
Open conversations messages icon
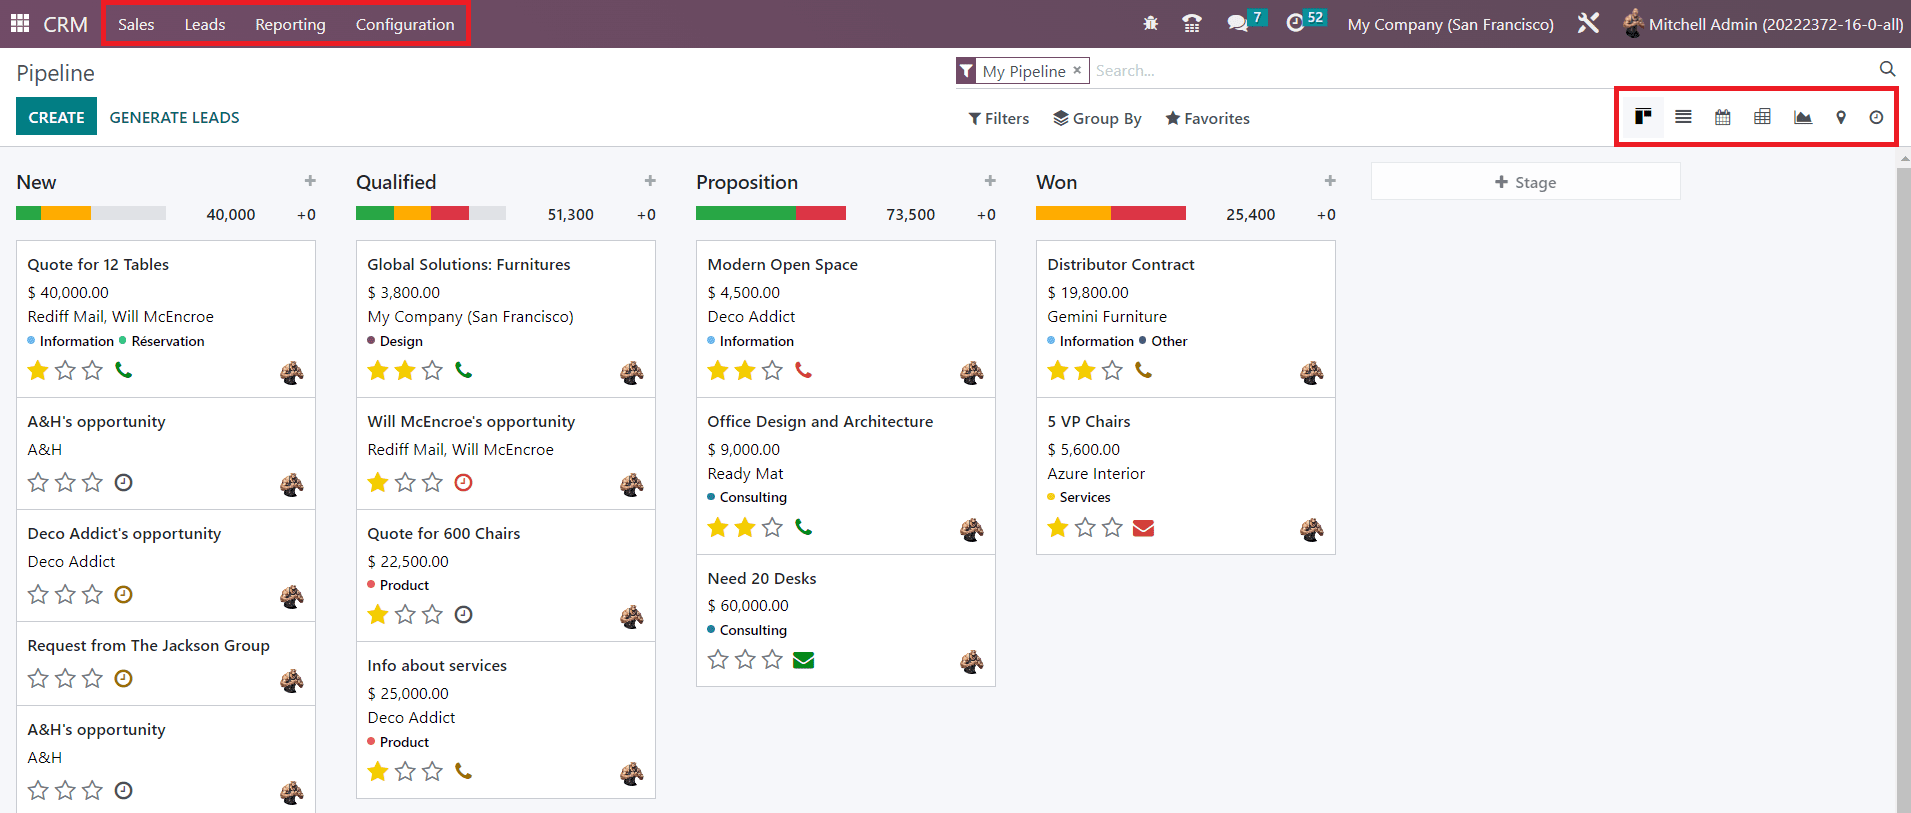(1237, 23)
